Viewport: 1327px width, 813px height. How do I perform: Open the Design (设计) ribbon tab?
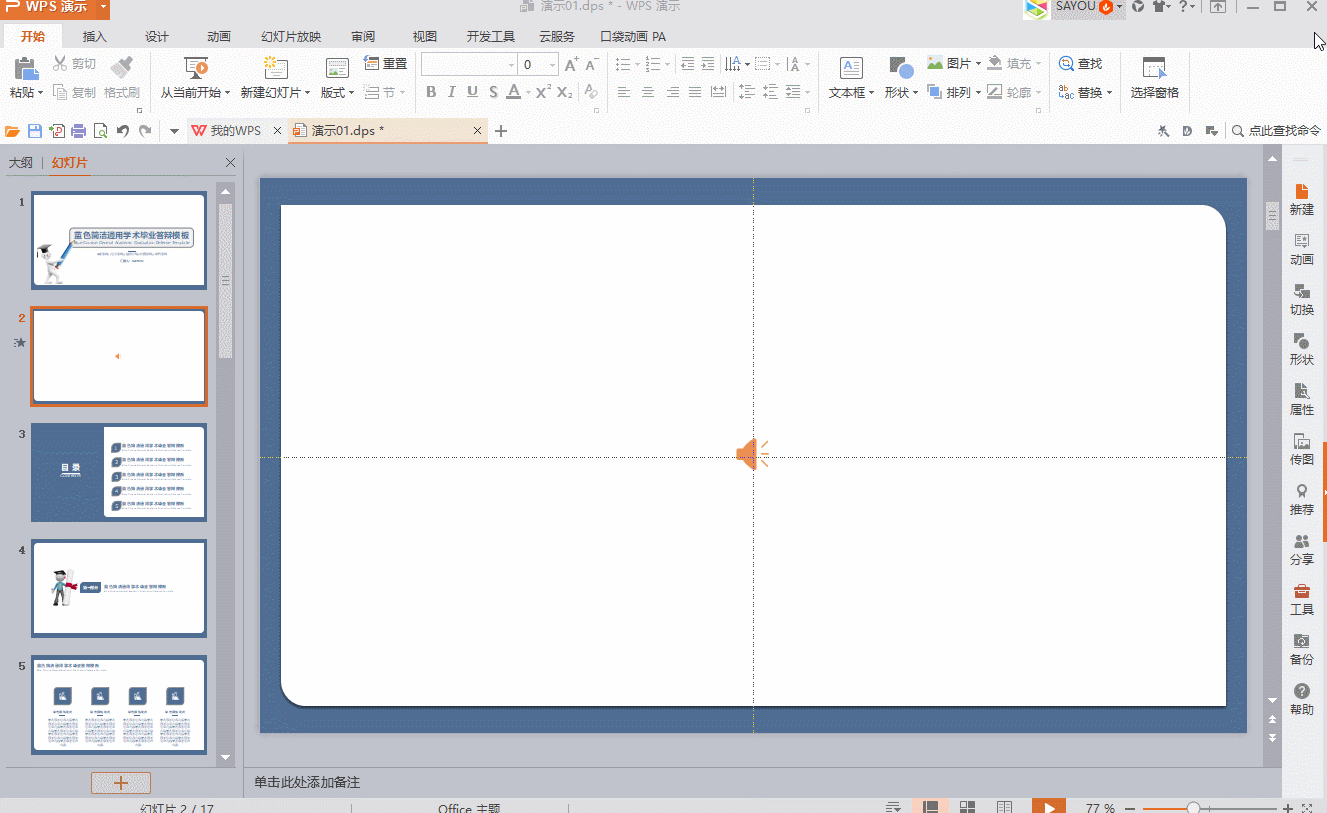[x=157, y=37]
